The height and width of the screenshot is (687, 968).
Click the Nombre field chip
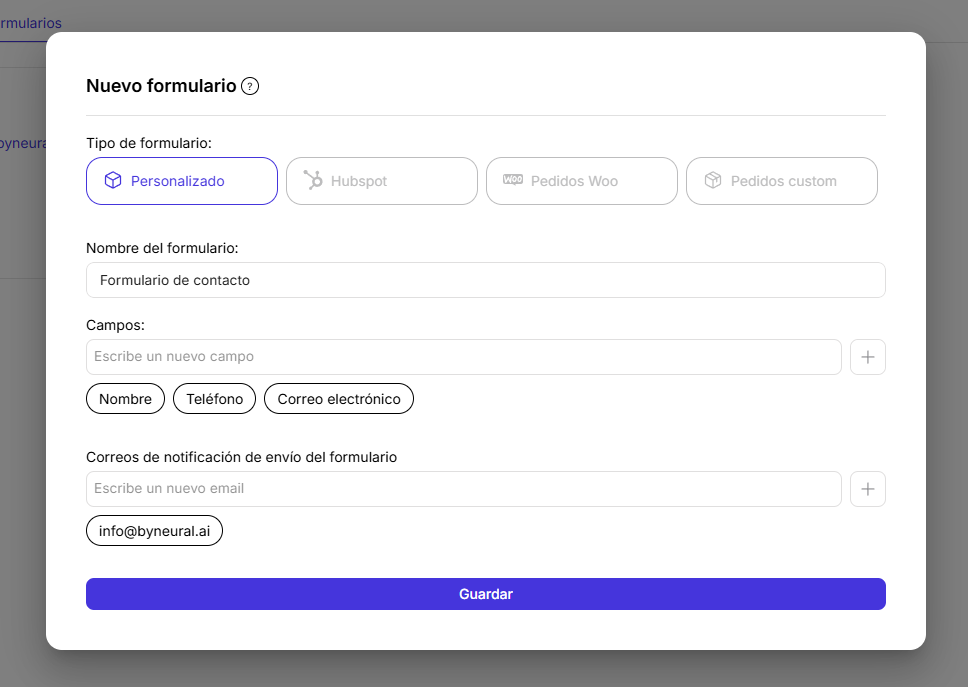pyautogui.click(x=125, y=398)
